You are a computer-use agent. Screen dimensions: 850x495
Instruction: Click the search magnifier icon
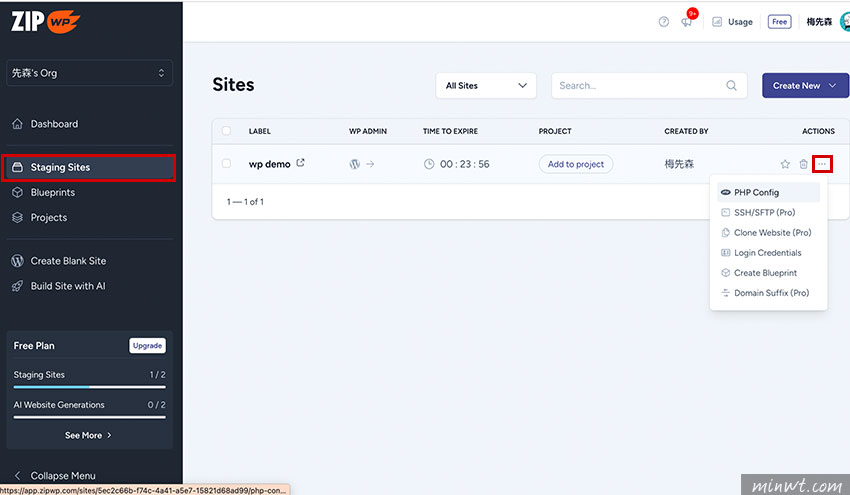pos(731,86)
